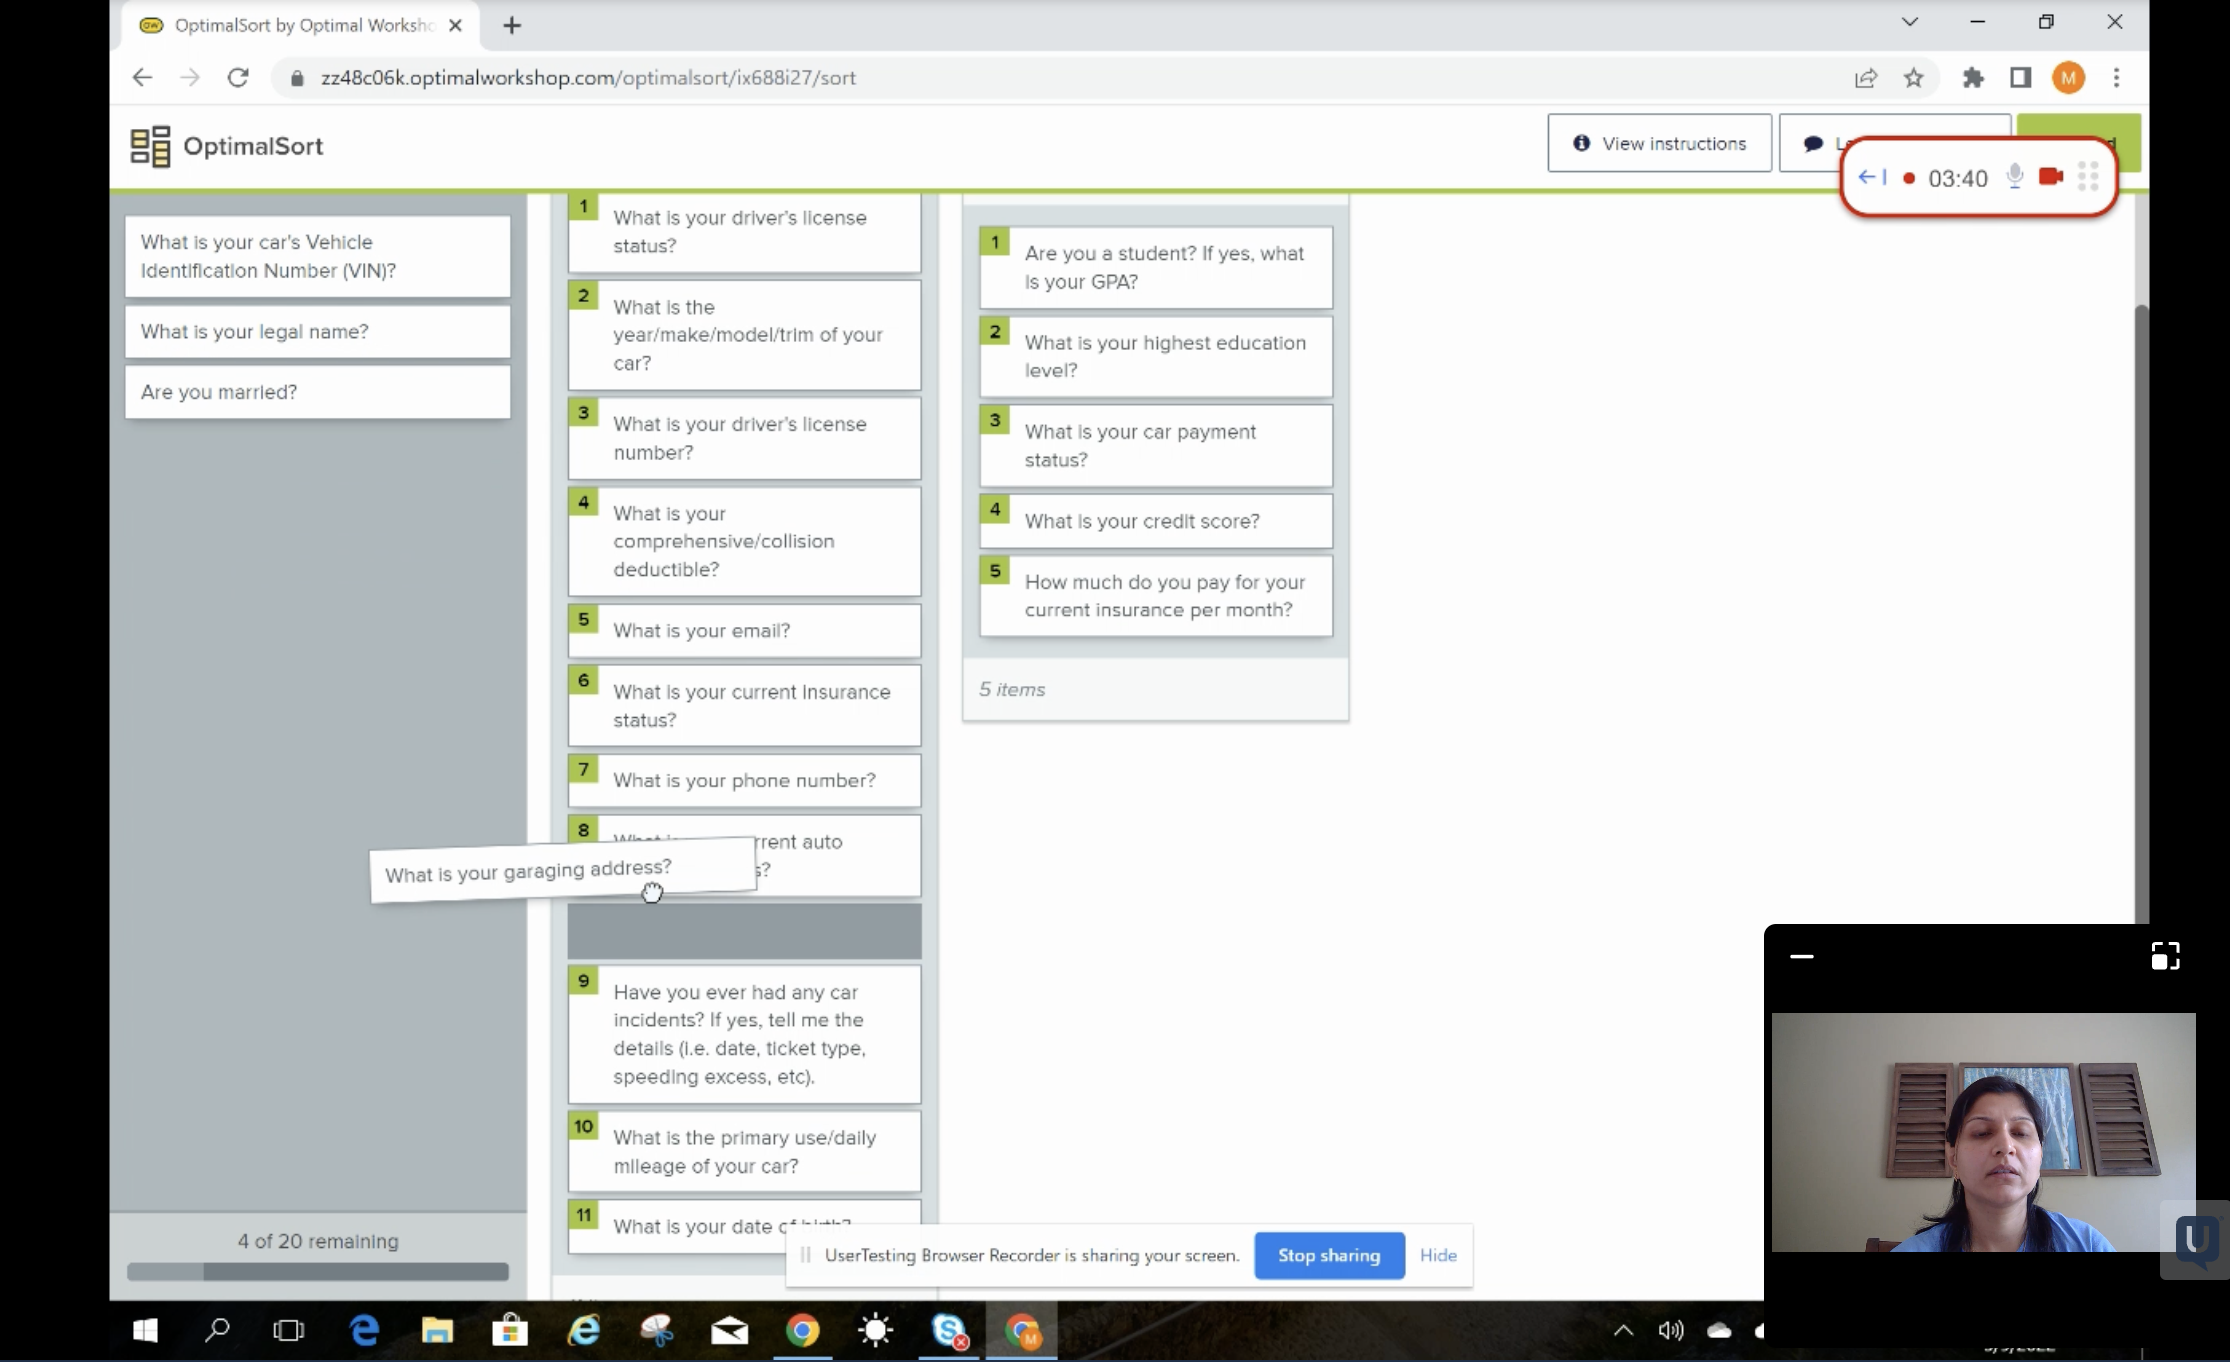Click the OptimalSort logo icon
Viewport: 2230px width, 1362px height.
(x=150, y=146)
